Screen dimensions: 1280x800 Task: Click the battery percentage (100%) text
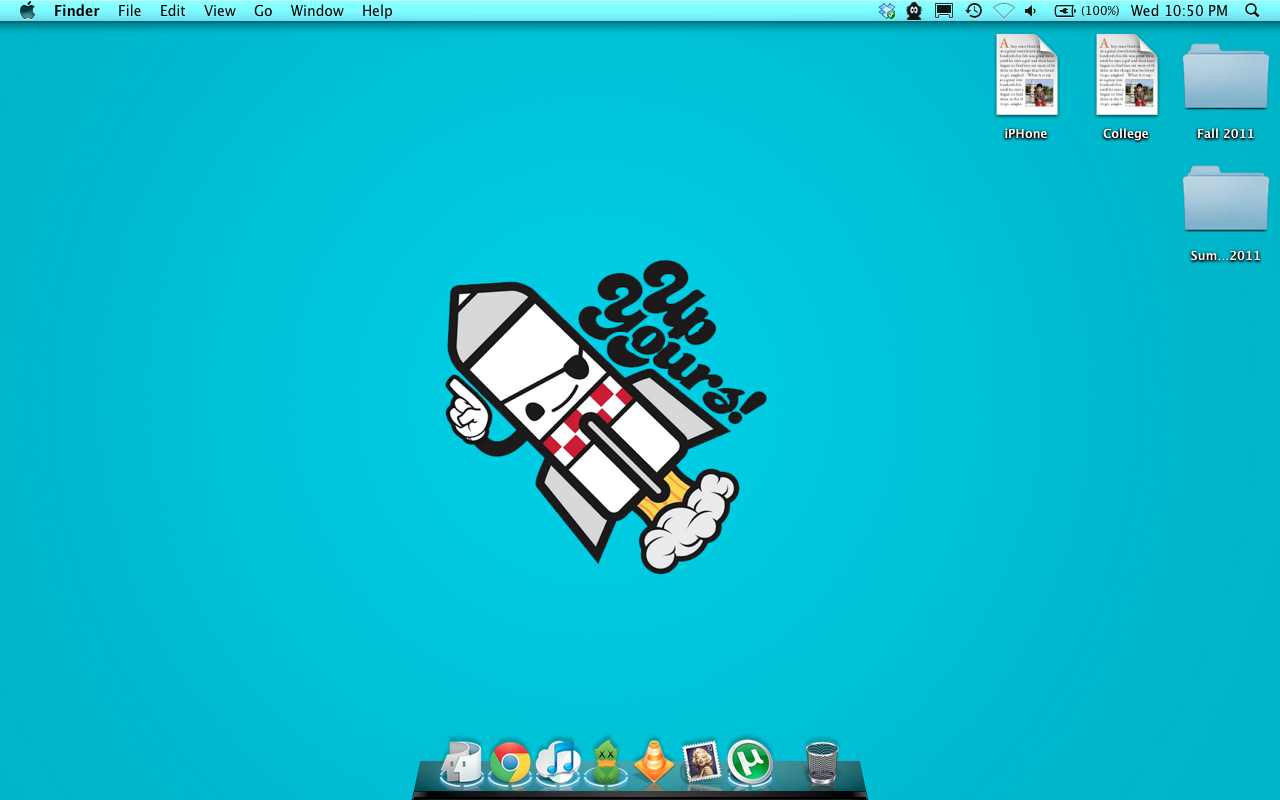(1100, 11)
